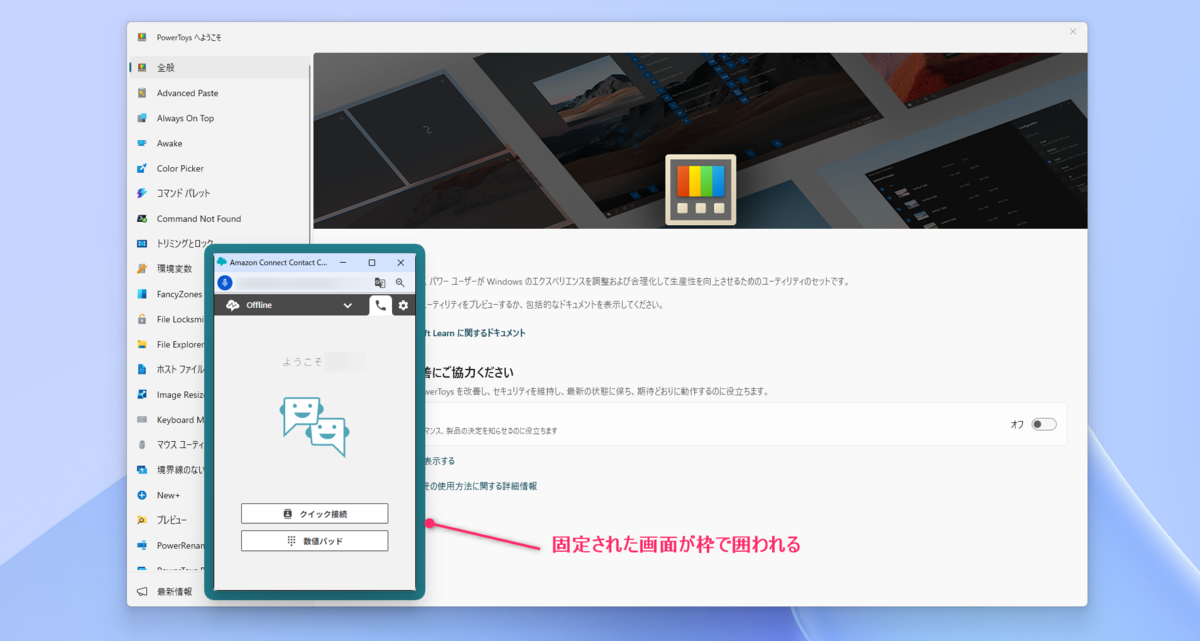Select the Keyboard Manager keyboard icon

point(142,419)
